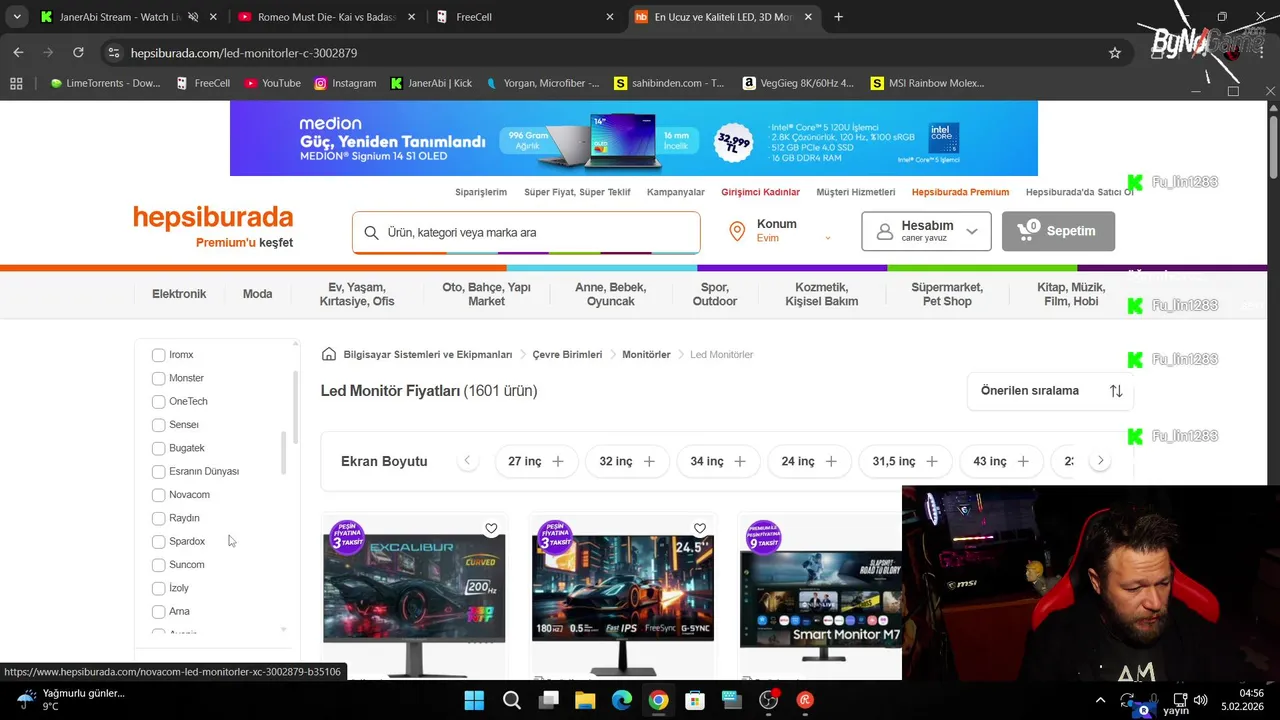Check the Bugatek brand filter
1280x720 pixels.
coord(158,448)
